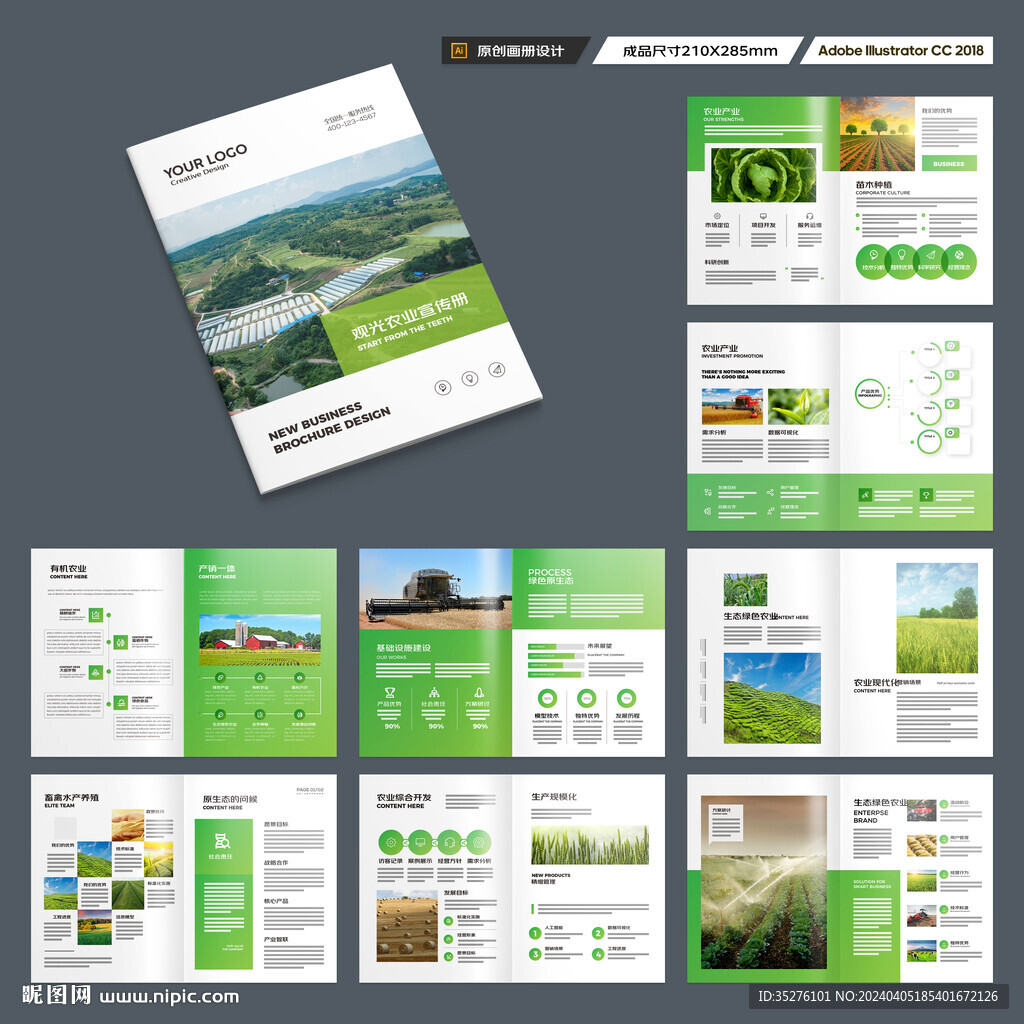Viewport: 1024px width, 1024px height.
Task: Click the 农业综合开发 heading
Action: coord(404,797)
